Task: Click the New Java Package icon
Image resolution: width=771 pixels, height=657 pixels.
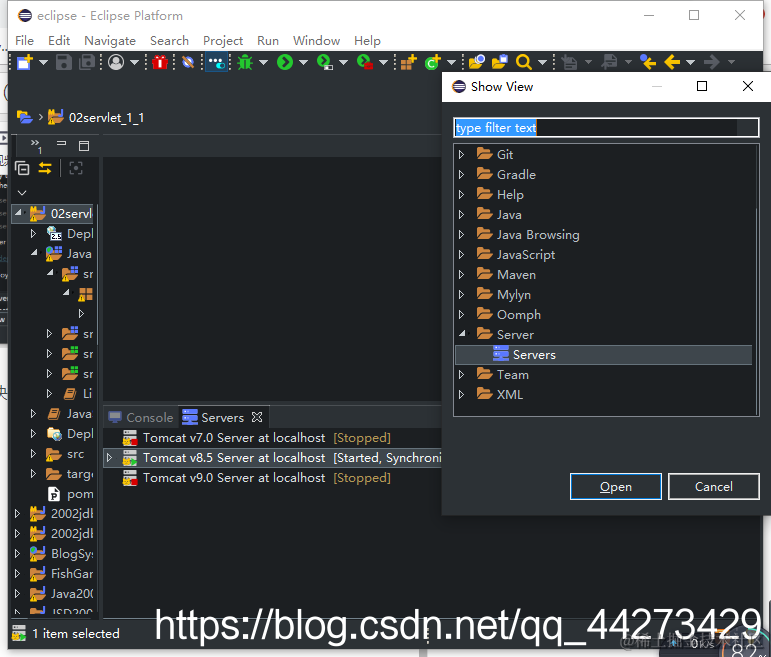Action: 408,62
